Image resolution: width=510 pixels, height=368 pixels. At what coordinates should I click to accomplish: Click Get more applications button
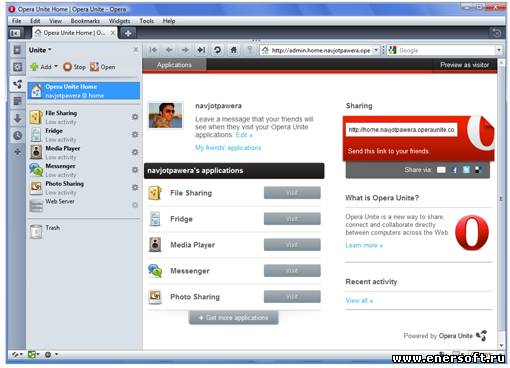(233, 318)
